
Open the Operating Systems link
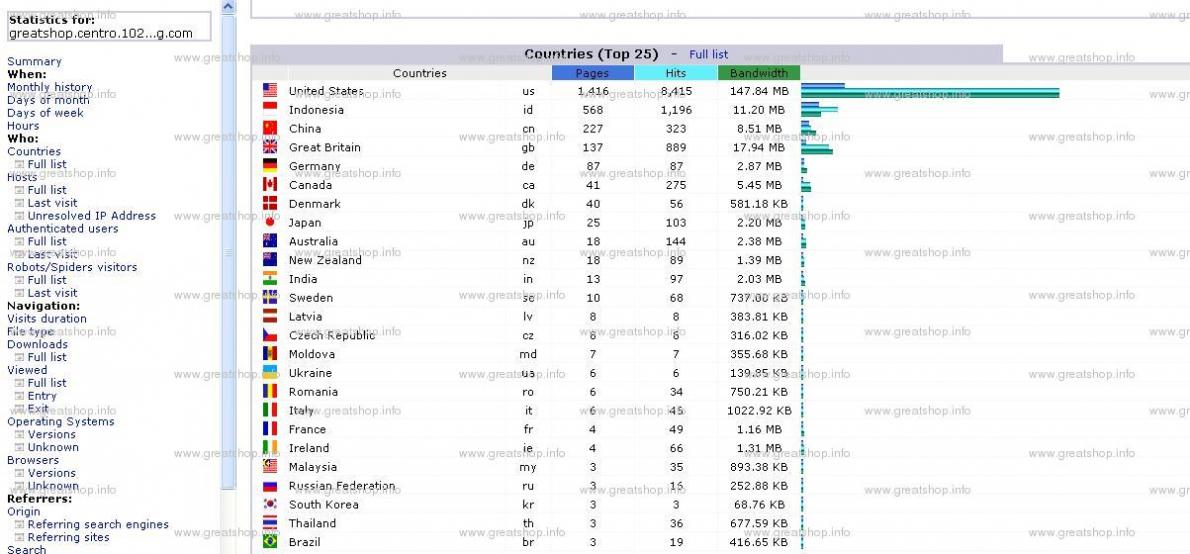click(x=61, y=422)
